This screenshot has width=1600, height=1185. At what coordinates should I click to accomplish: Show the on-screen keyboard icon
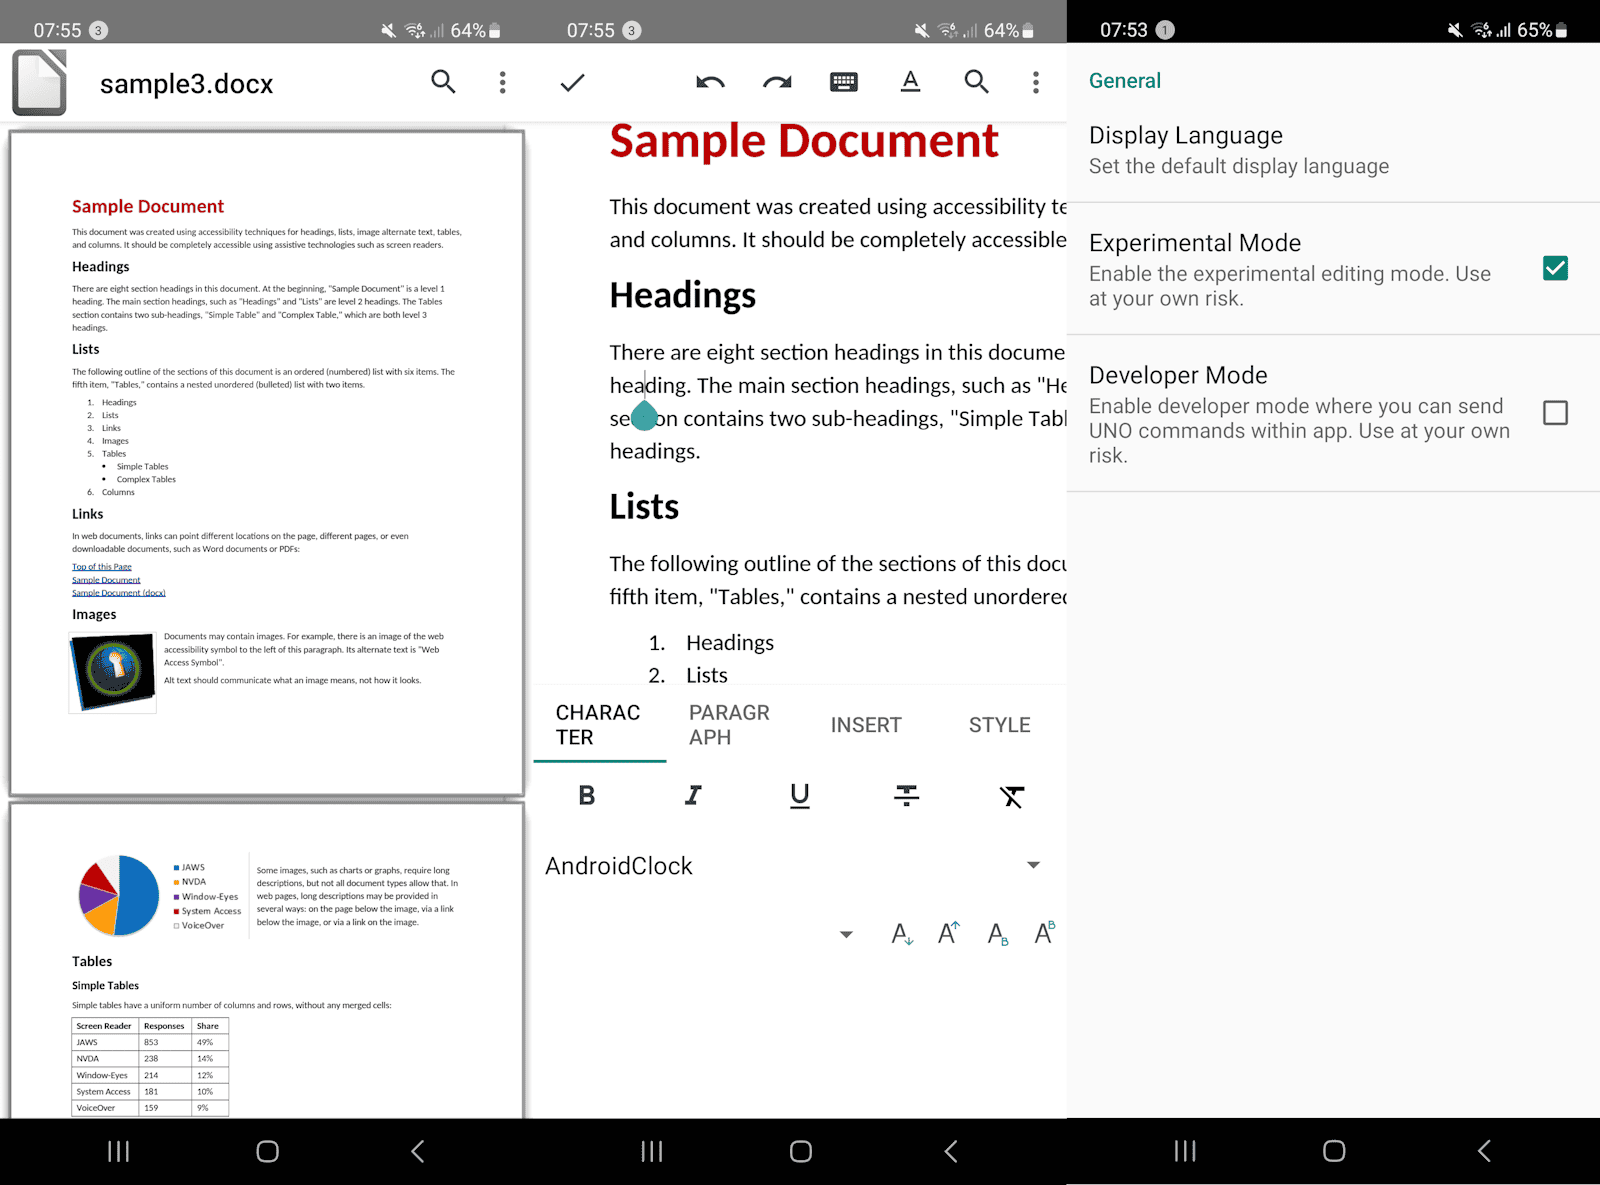(x=844, y=82)
